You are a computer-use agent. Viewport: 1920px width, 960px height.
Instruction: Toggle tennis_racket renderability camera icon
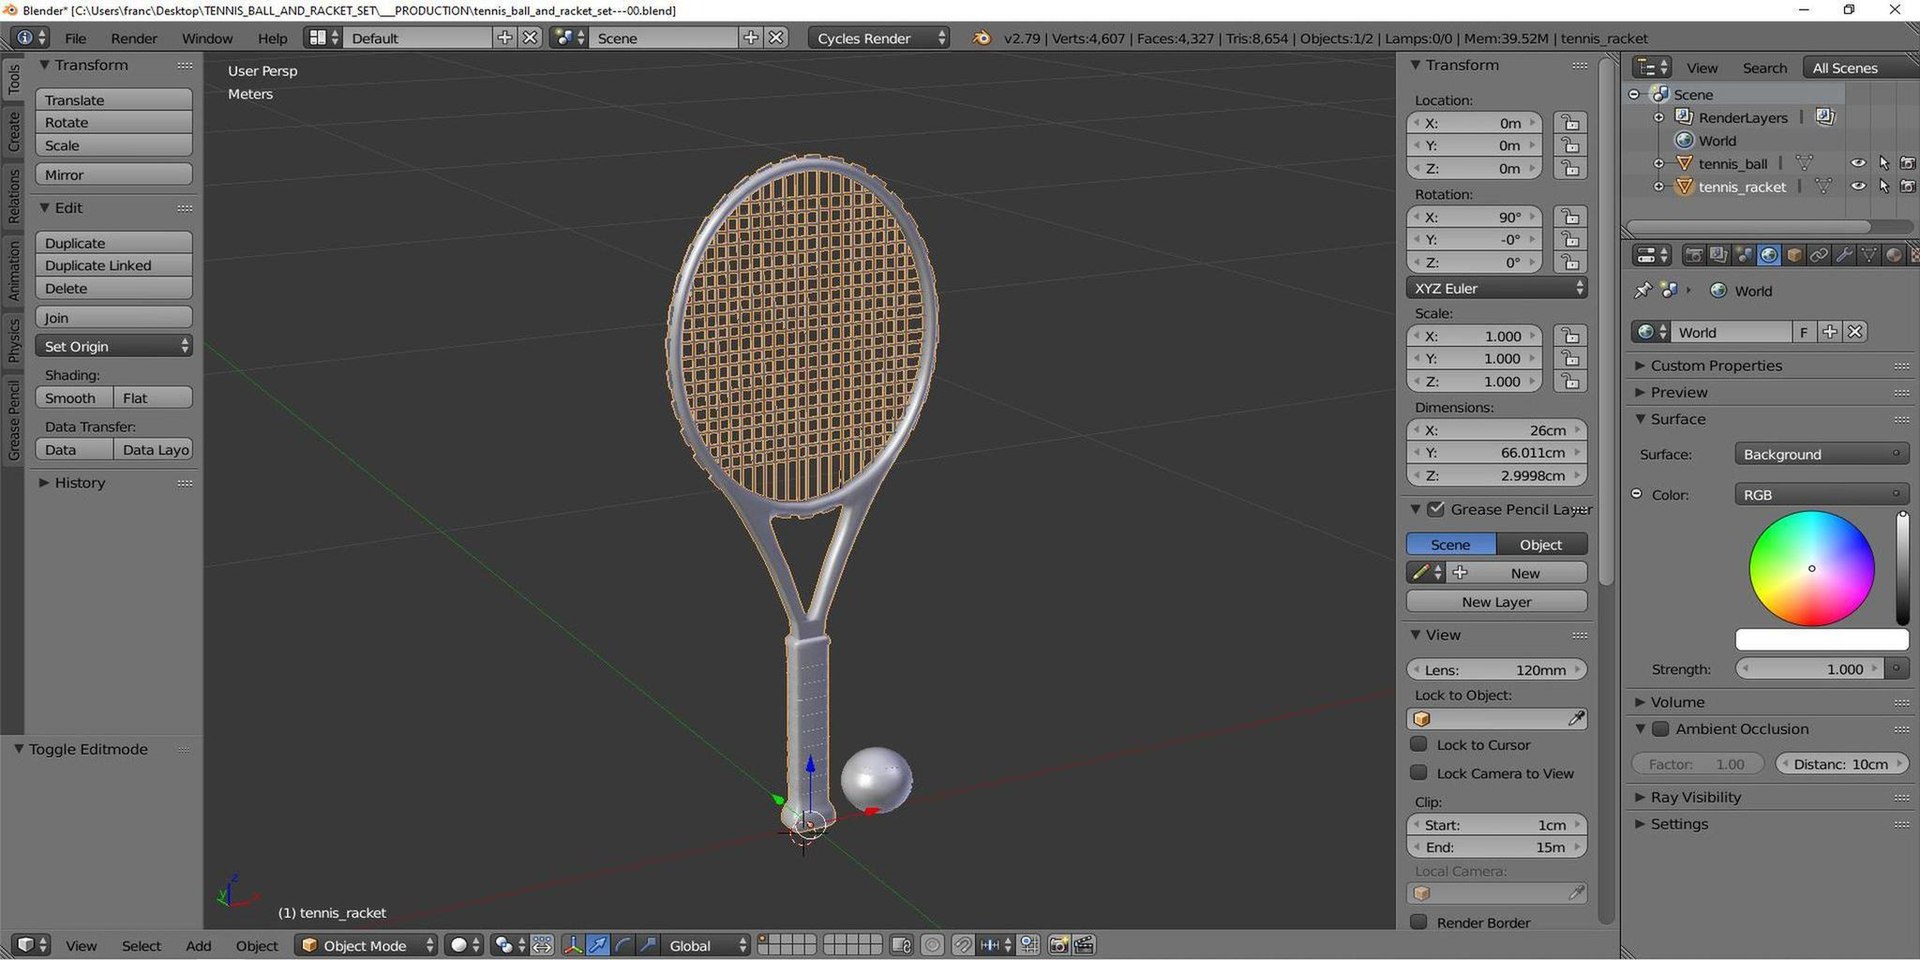click(1908, 186)
